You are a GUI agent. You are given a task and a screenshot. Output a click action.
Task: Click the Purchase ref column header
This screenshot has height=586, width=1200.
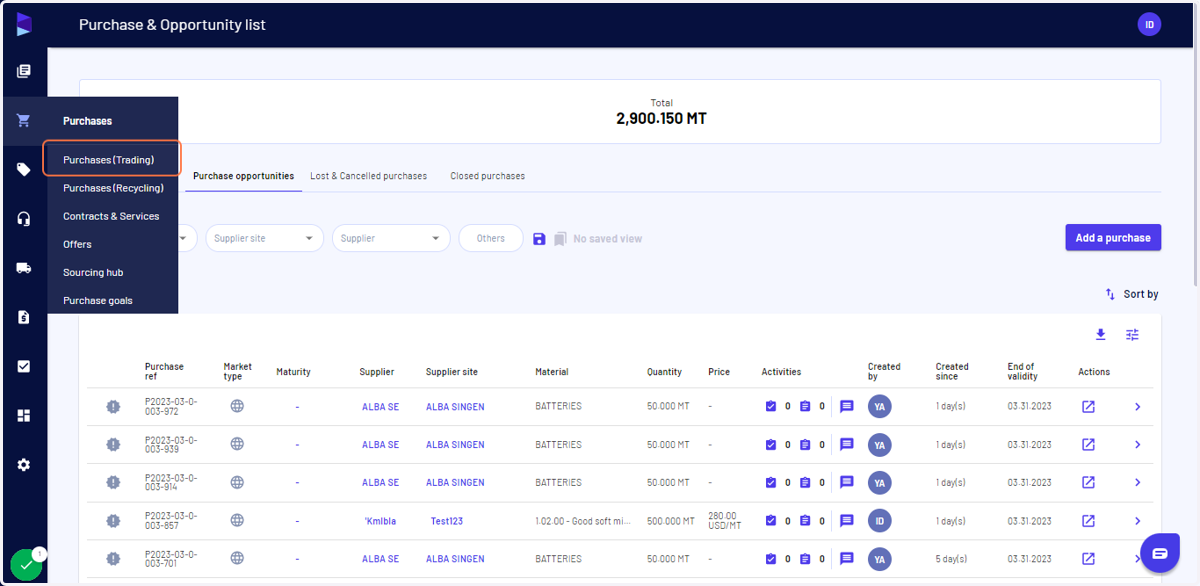164,372
